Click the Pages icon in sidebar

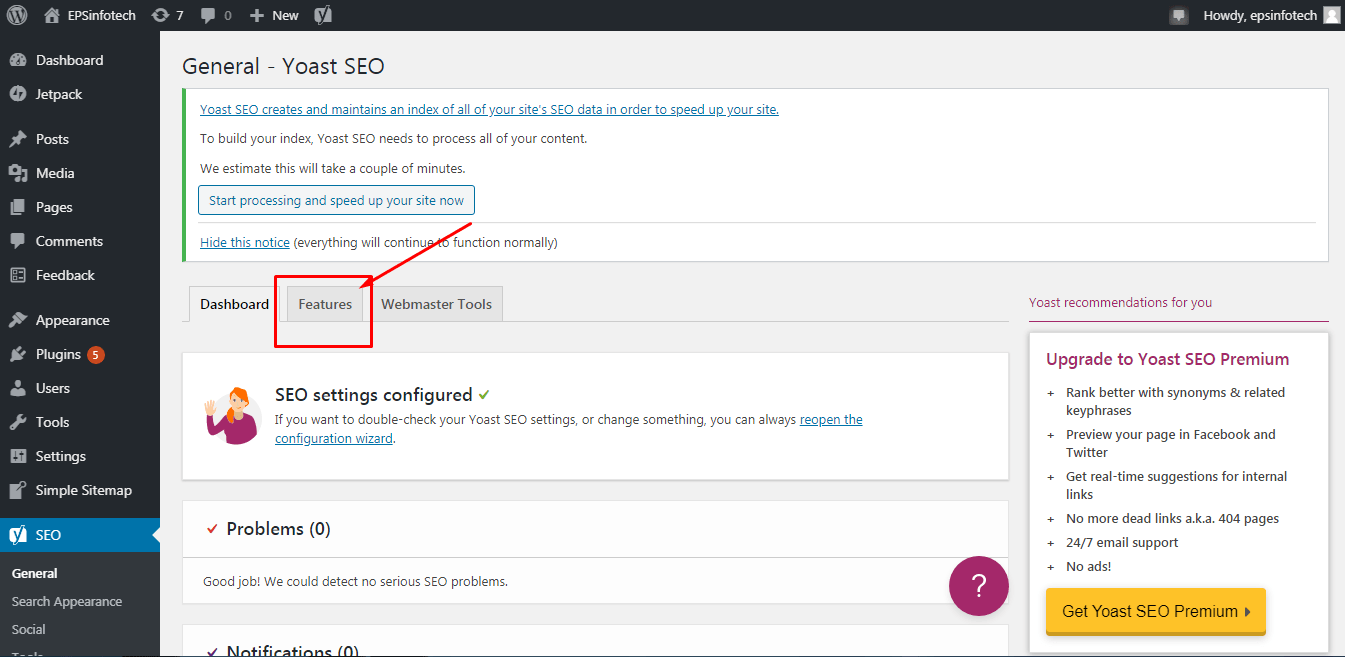[18, 207]
